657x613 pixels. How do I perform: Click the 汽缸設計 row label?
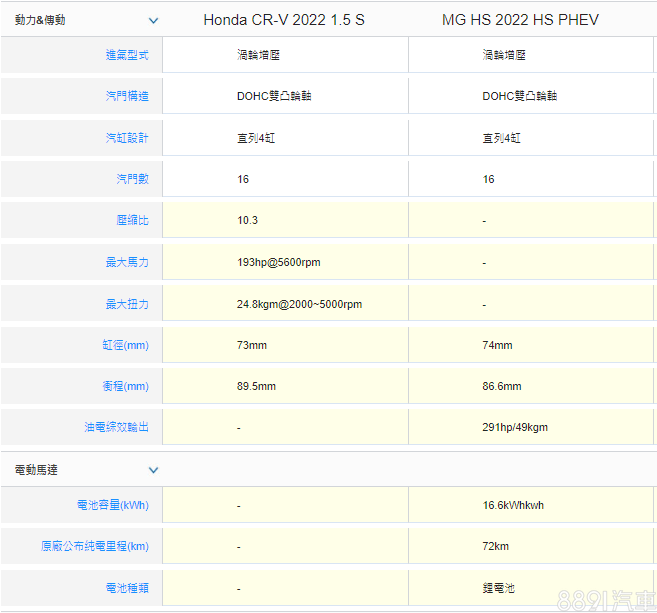pos(127,138)
